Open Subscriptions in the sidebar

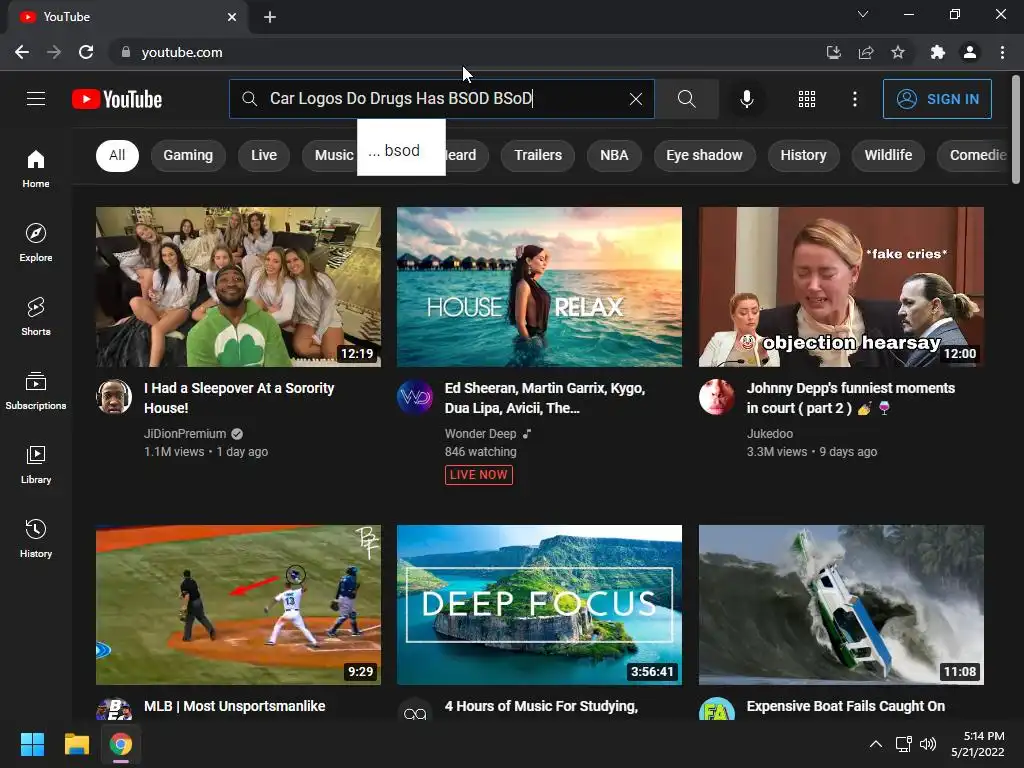tap(36, 391)
